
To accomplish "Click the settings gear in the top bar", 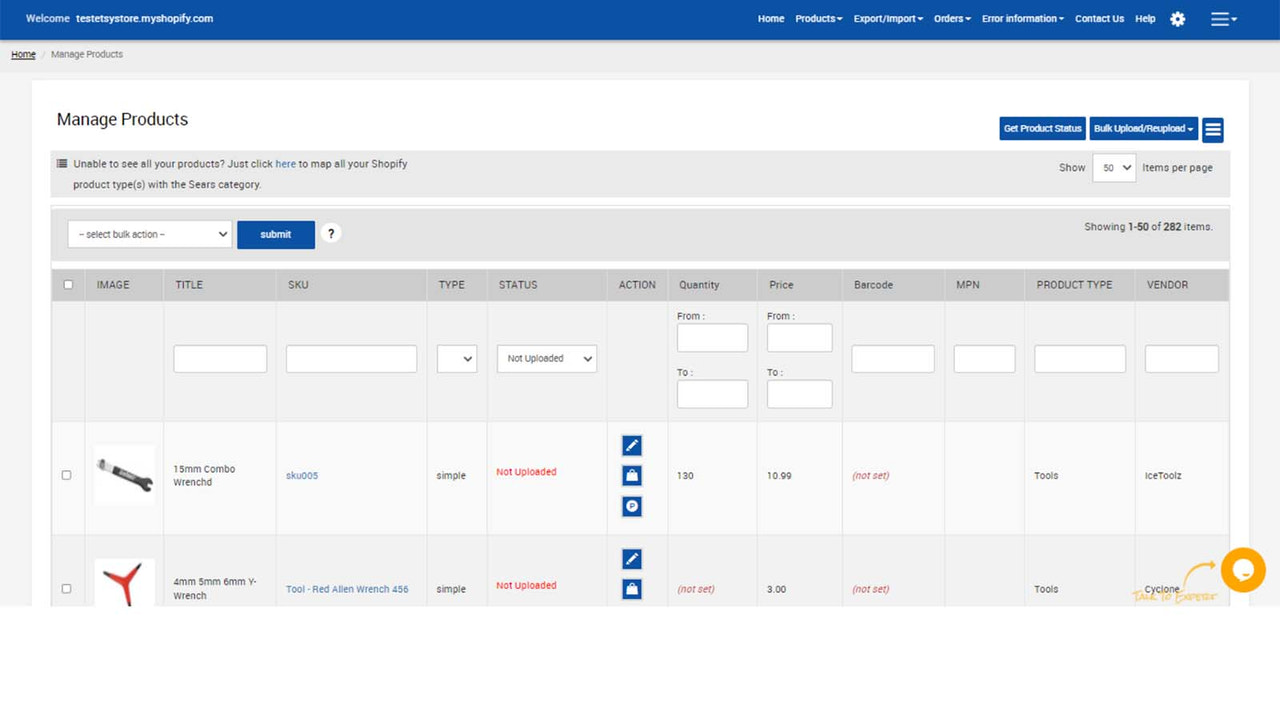I will tap(1177, 19).
